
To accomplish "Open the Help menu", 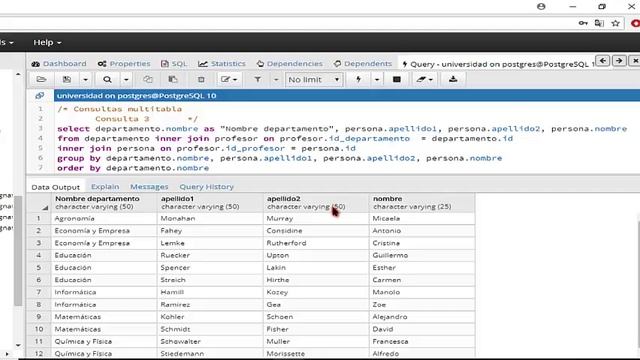I will [47, 42].
